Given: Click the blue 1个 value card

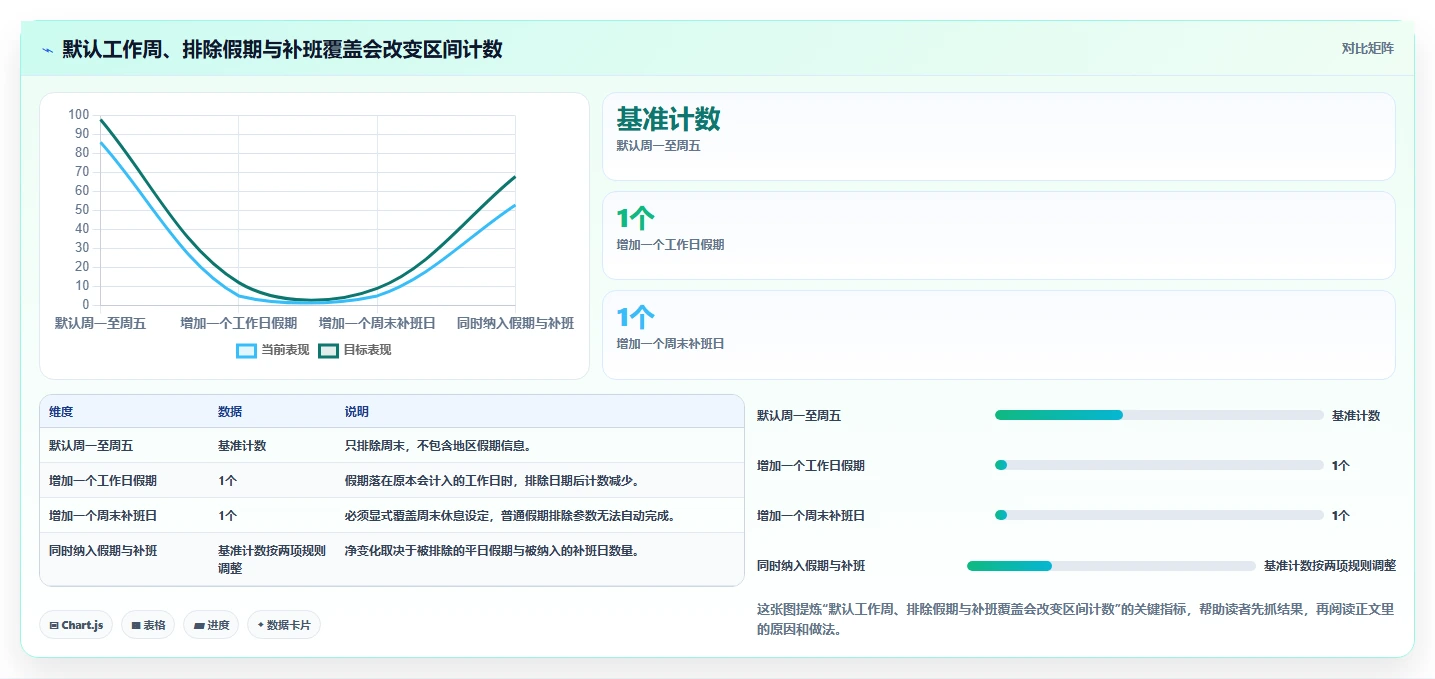Looking at the screenshot, I should pyautogui.click(x=998, y=335).
